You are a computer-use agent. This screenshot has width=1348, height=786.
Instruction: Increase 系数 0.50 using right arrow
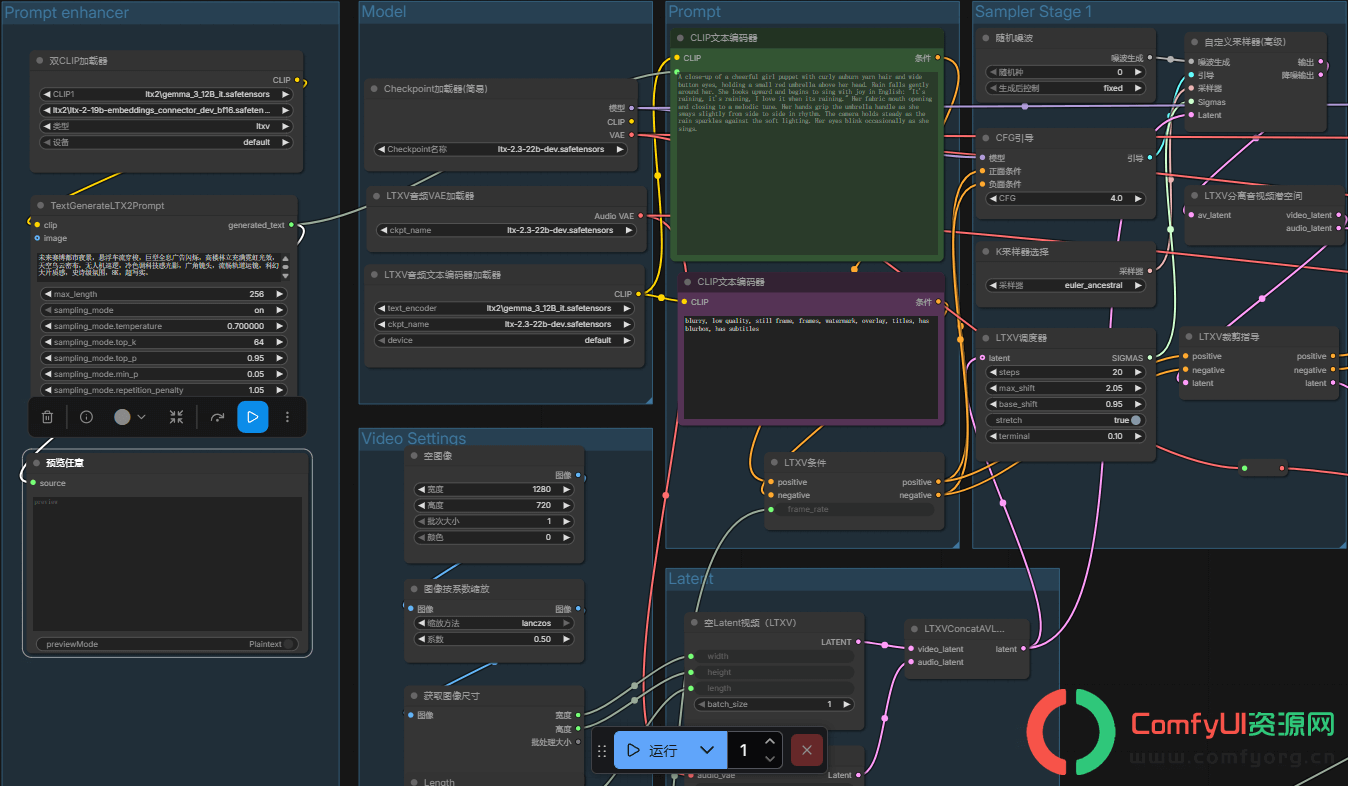(x=567, y=639)
